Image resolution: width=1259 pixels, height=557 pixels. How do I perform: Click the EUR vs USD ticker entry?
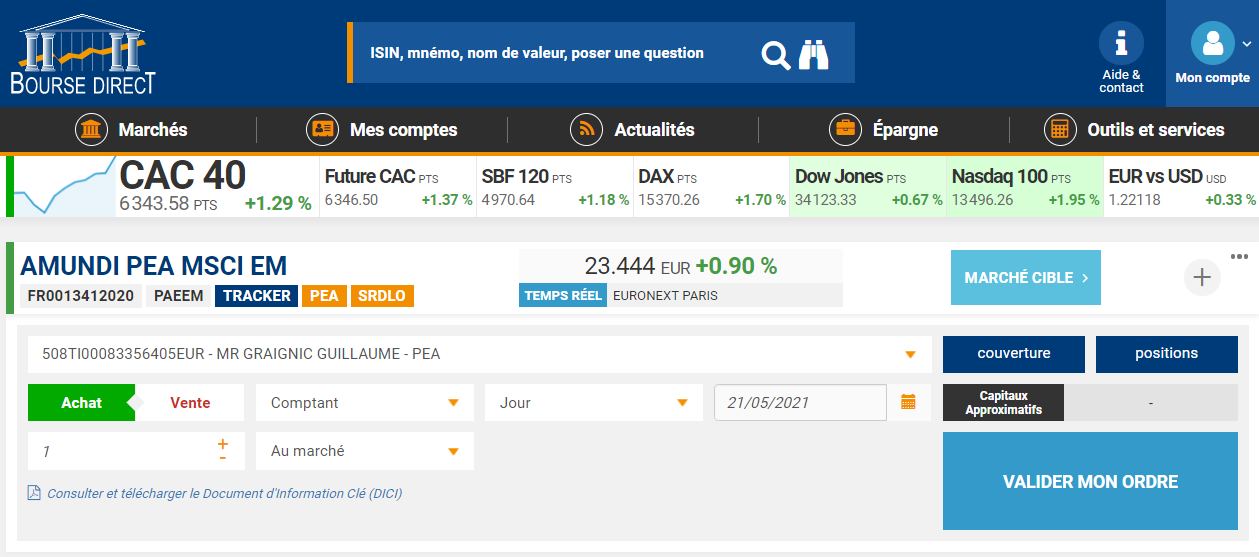pos(1182,187)
